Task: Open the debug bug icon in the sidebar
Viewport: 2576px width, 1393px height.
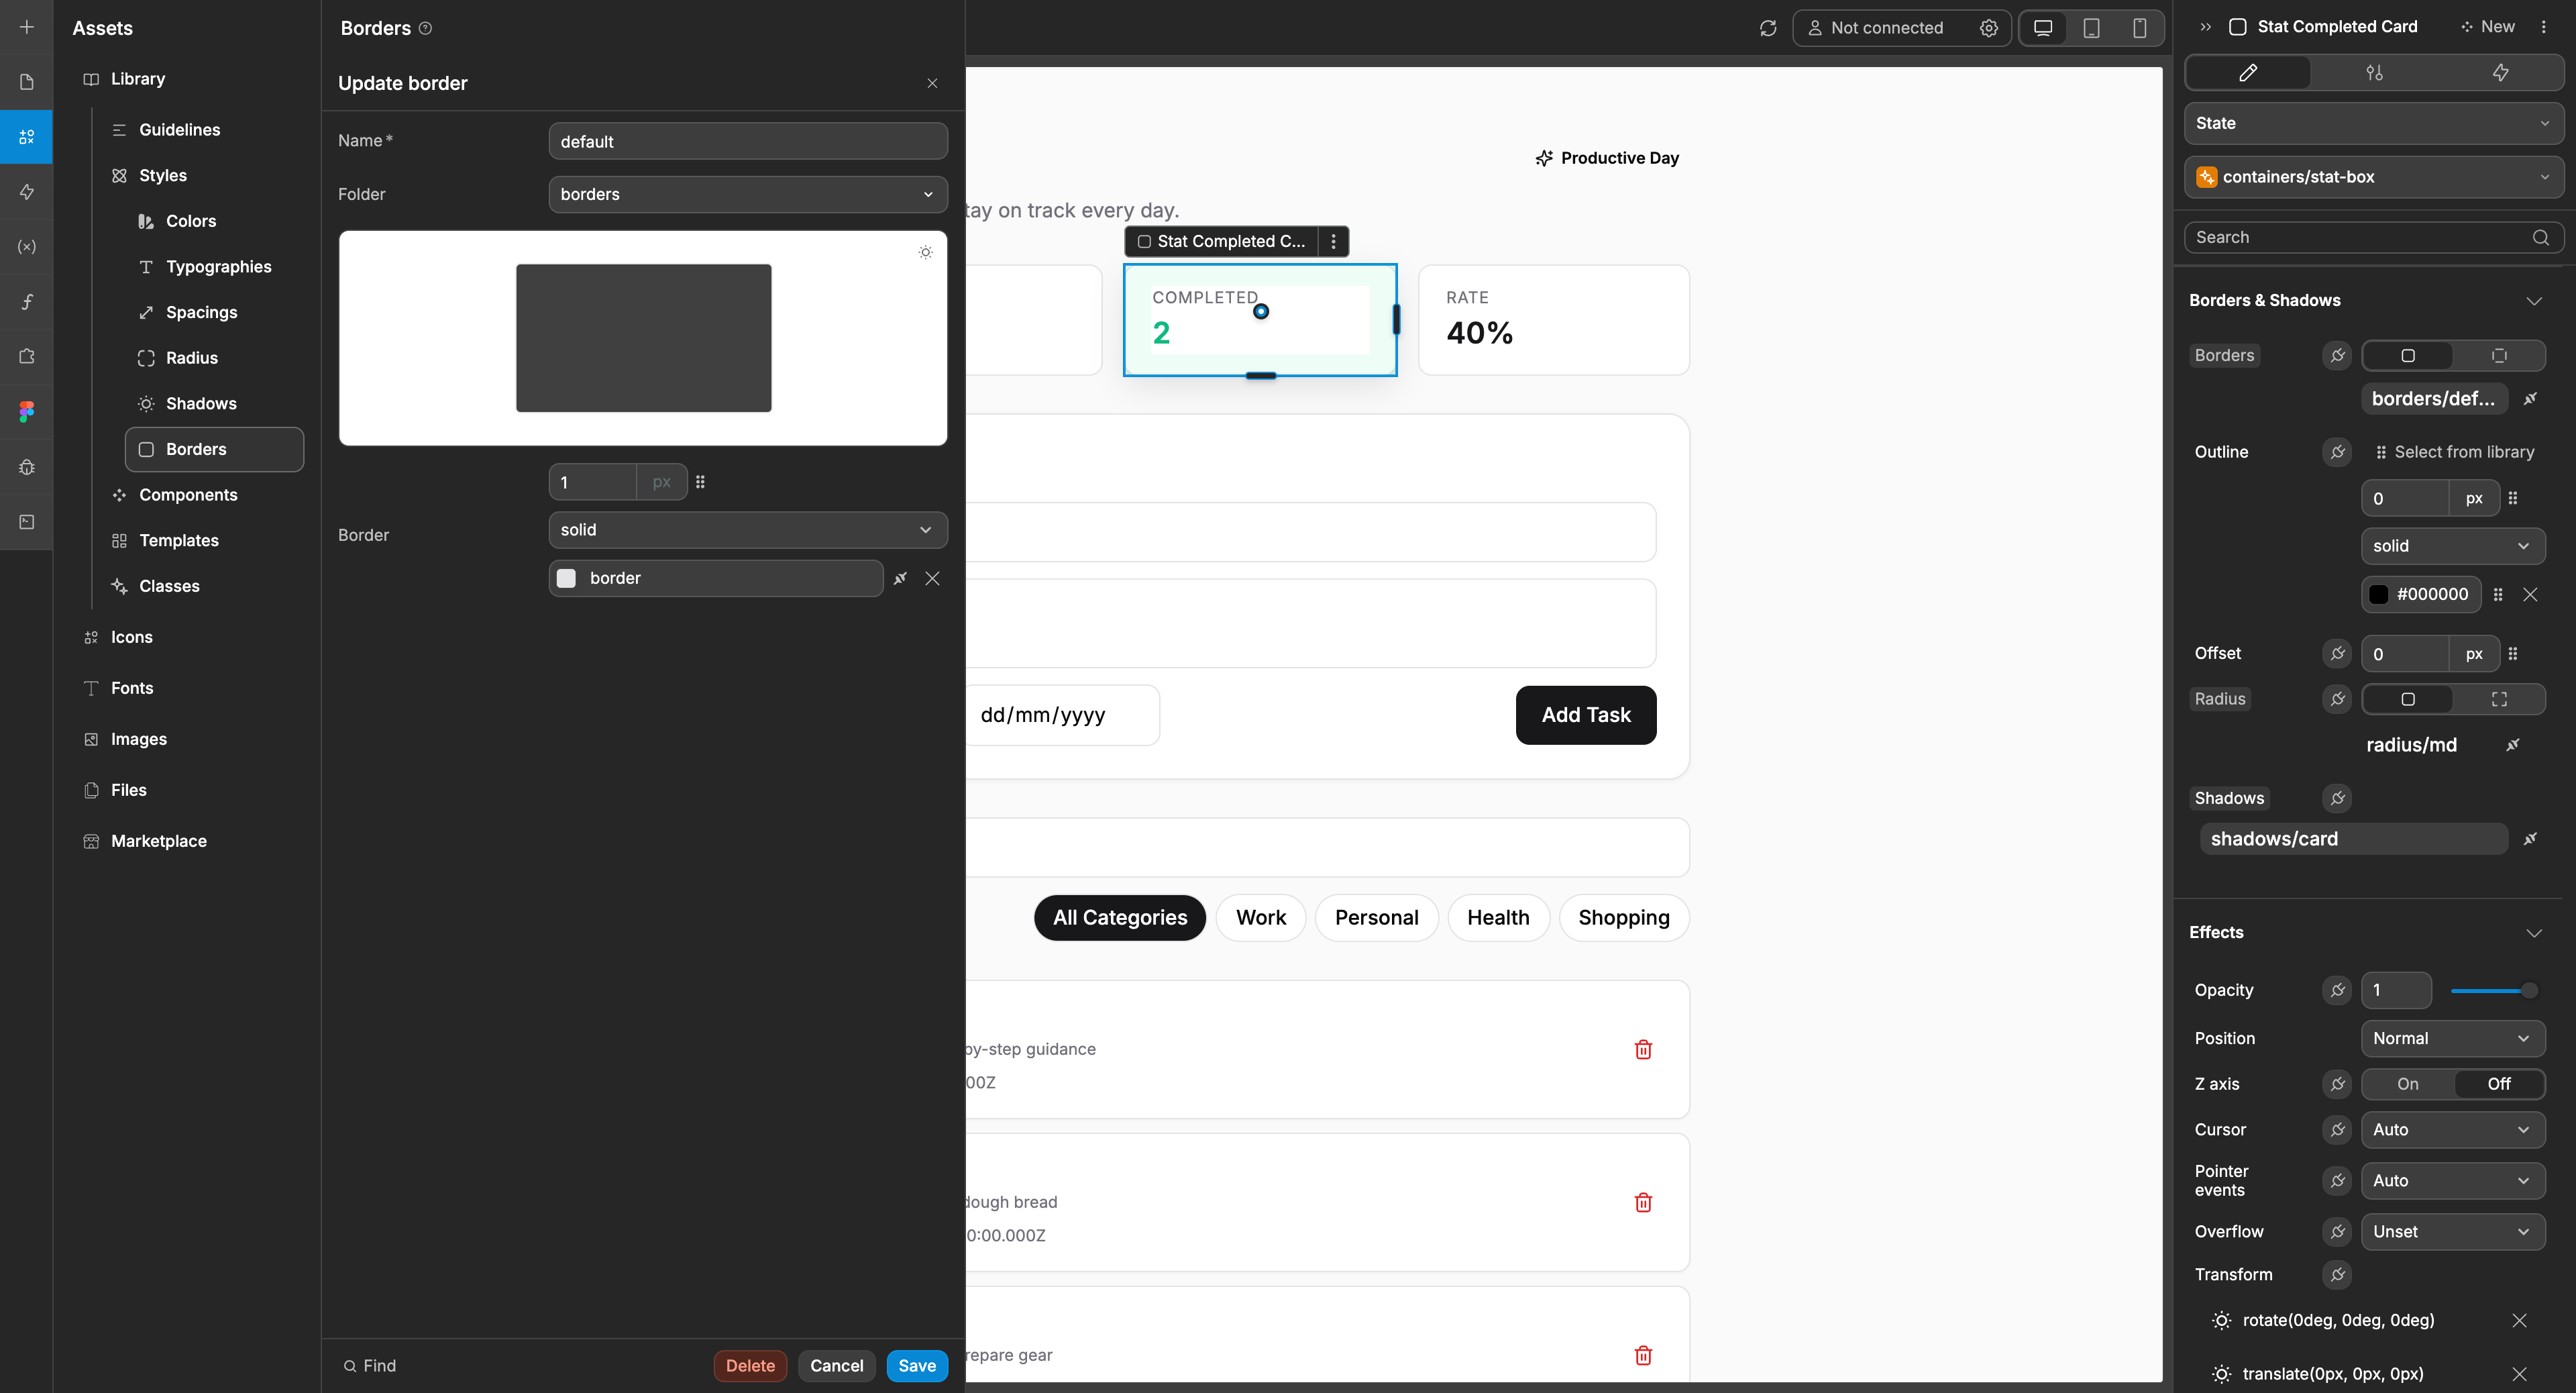Action: pos(27,467)
